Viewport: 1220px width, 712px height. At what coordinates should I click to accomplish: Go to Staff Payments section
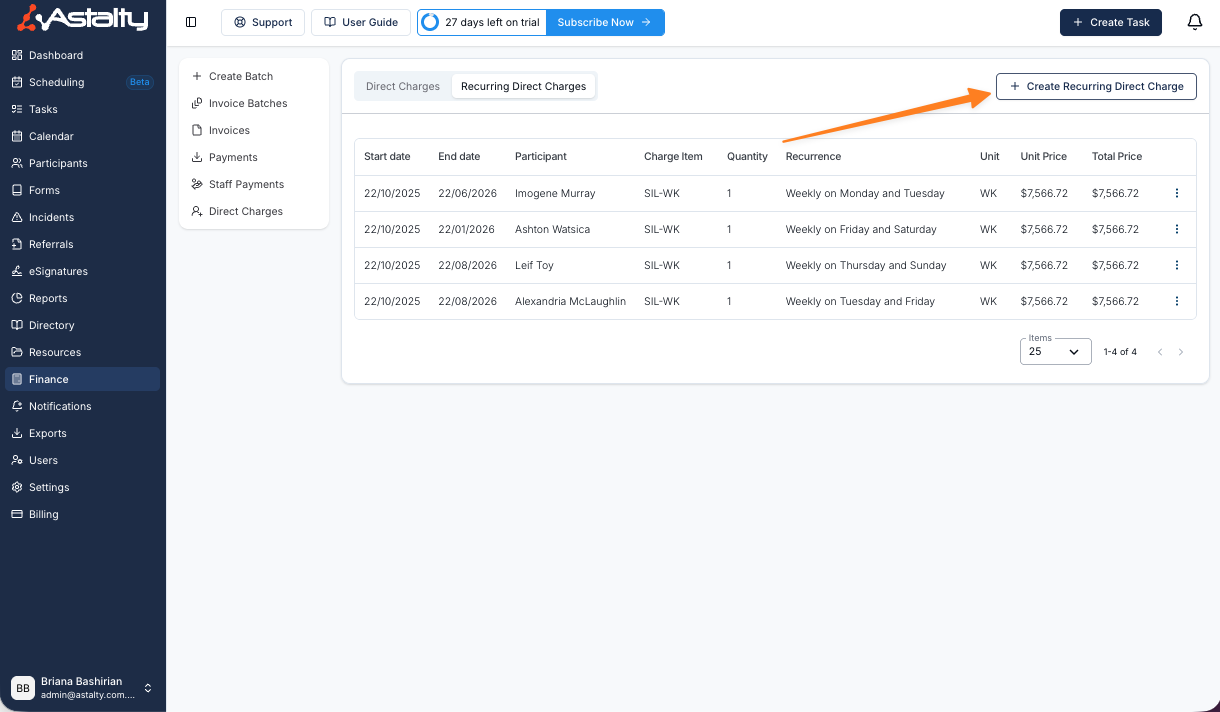[x=246, y=184]
